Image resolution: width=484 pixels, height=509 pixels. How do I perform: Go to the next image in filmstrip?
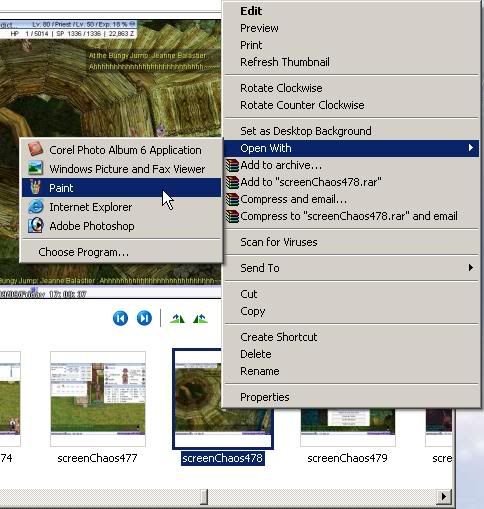(x=144, y=318)
